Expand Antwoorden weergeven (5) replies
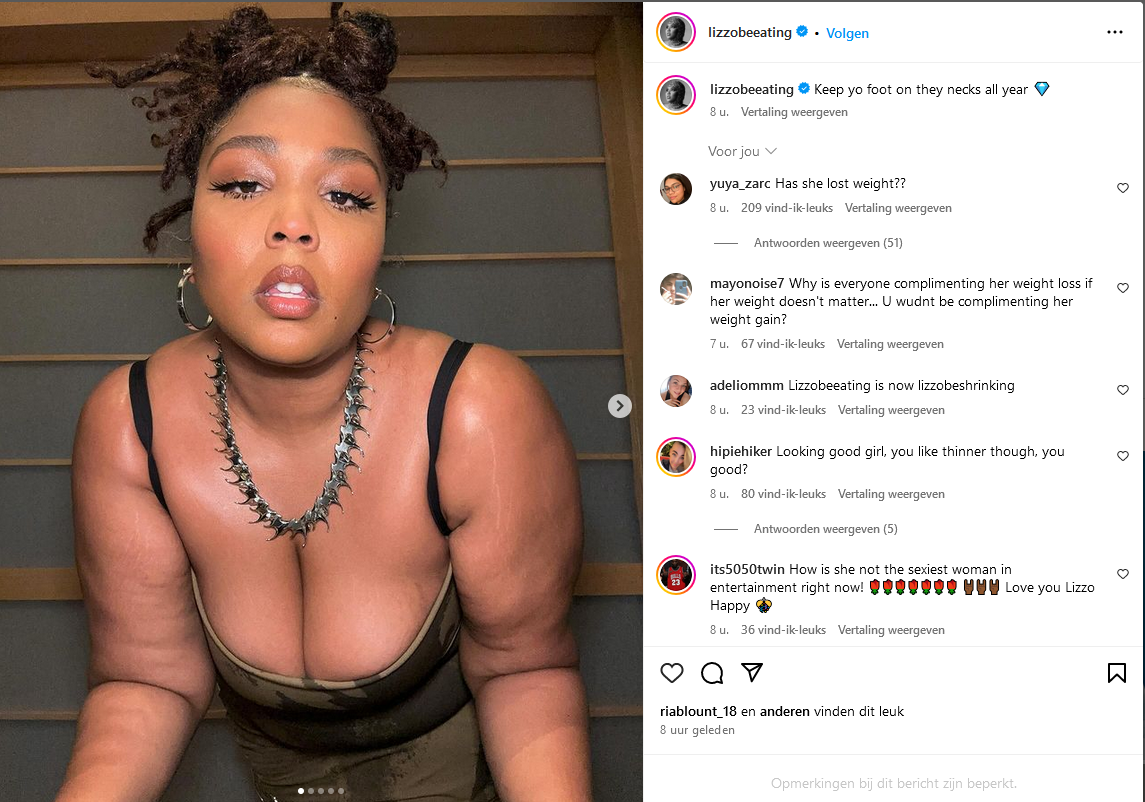Screen dimensions: 1145x802 coord(825,529)
